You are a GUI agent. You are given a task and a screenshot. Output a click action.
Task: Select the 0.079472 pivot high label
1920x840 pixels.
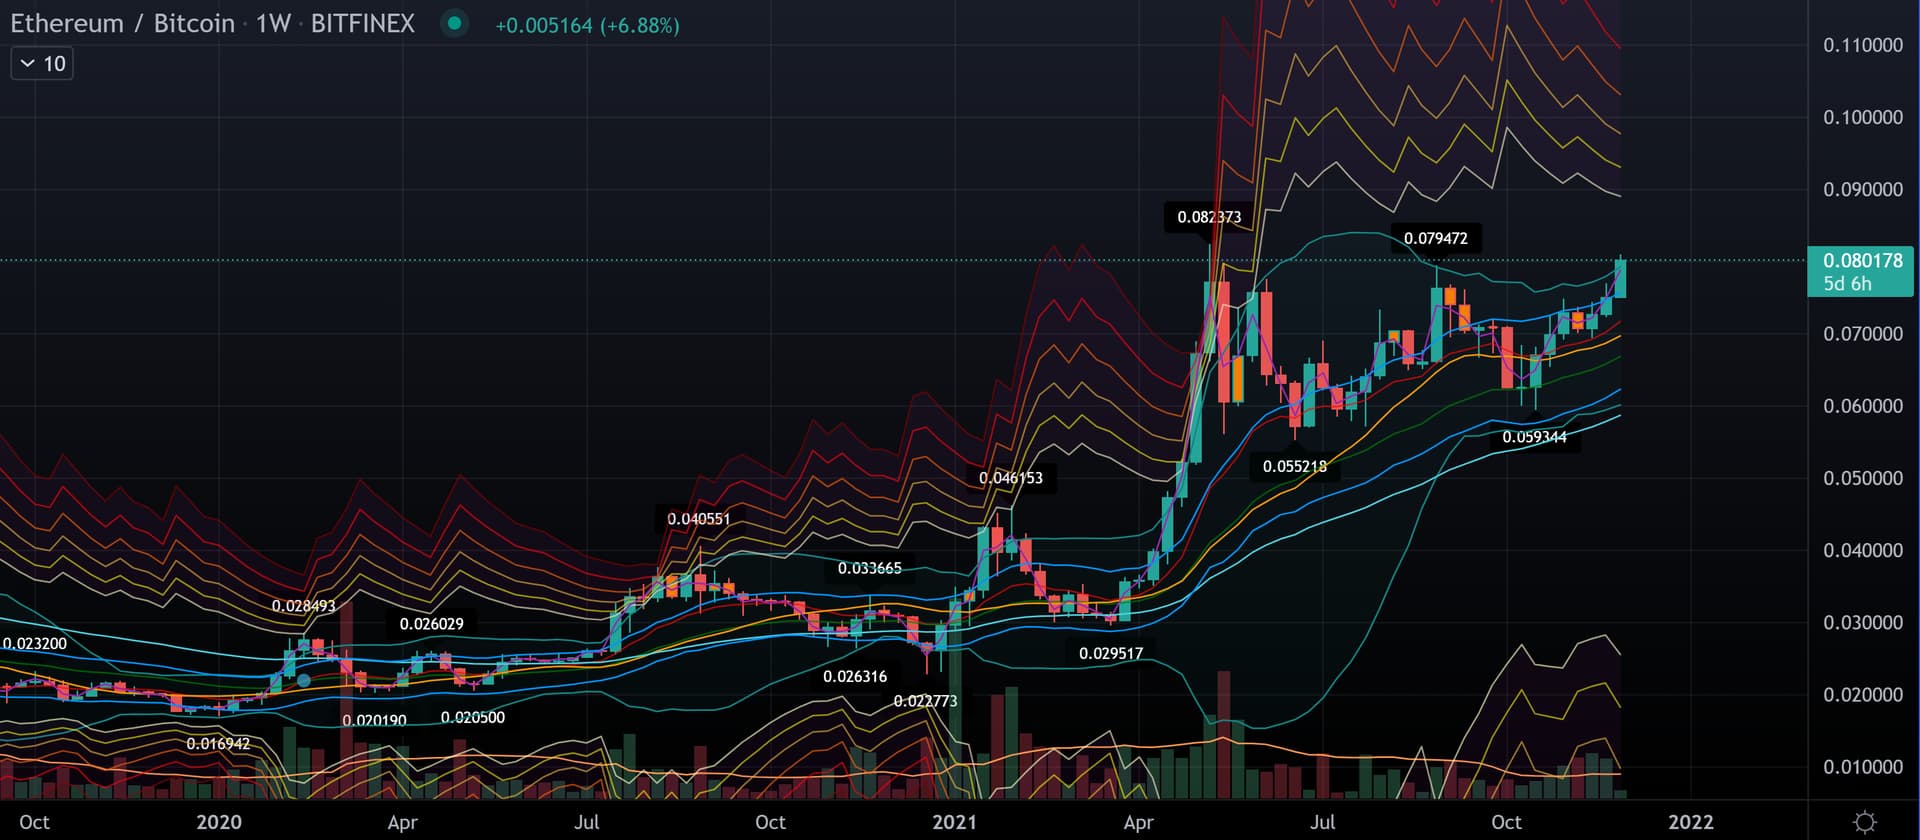[x=1435, y=238]
